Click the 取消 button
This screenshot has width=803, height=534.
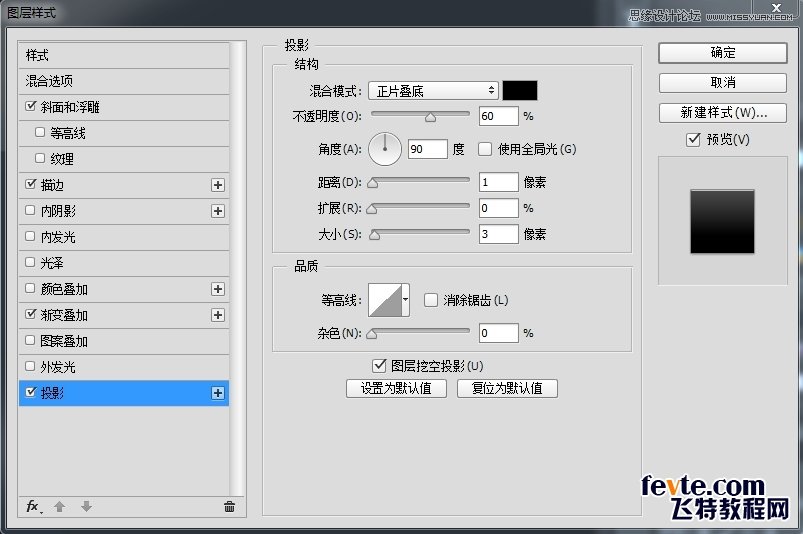click(723, 82)
